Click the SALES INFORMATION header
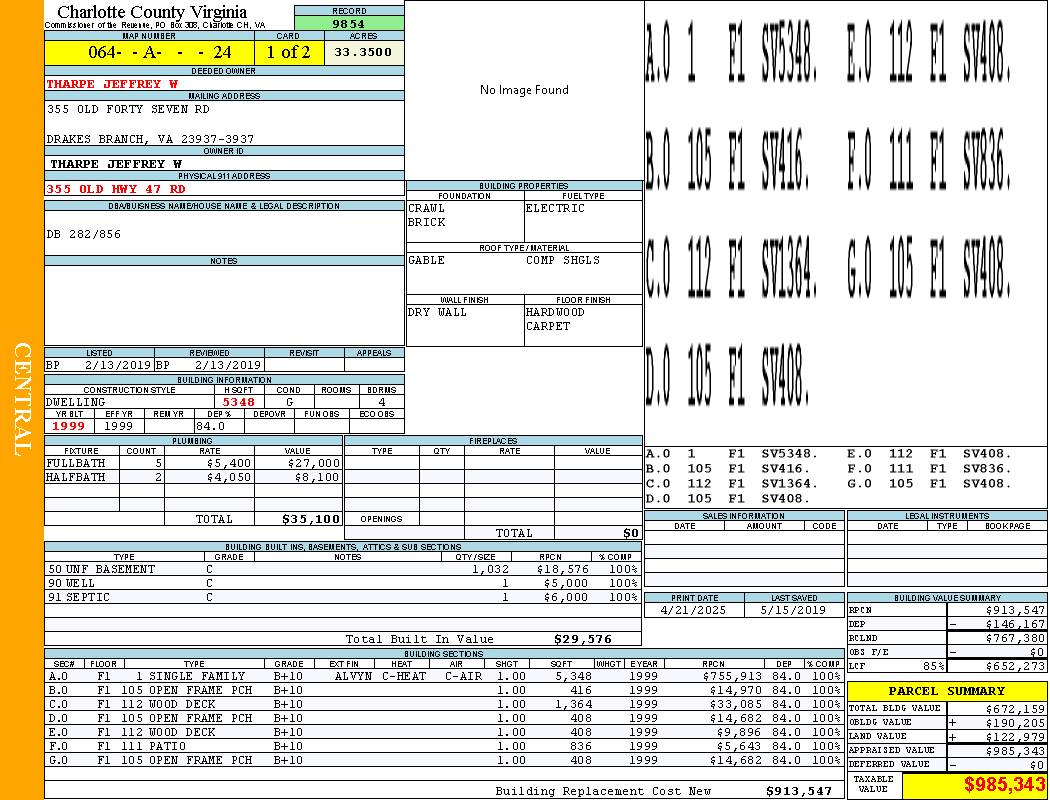Viewport: 1050px width, 800px height. pos(743,515)
